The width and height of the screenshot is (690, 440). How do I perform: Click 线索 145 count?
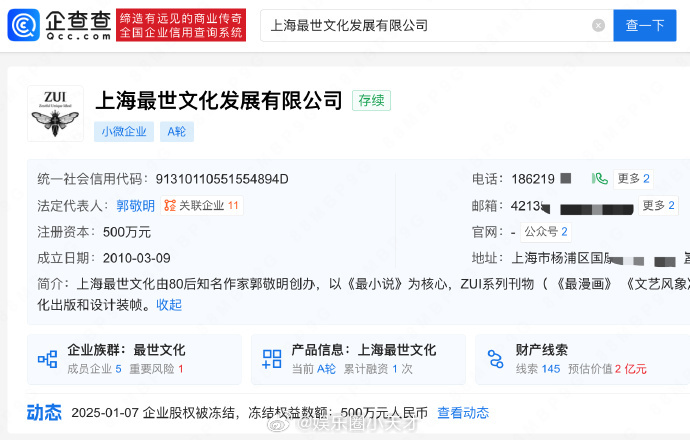(x=538, y=369)
